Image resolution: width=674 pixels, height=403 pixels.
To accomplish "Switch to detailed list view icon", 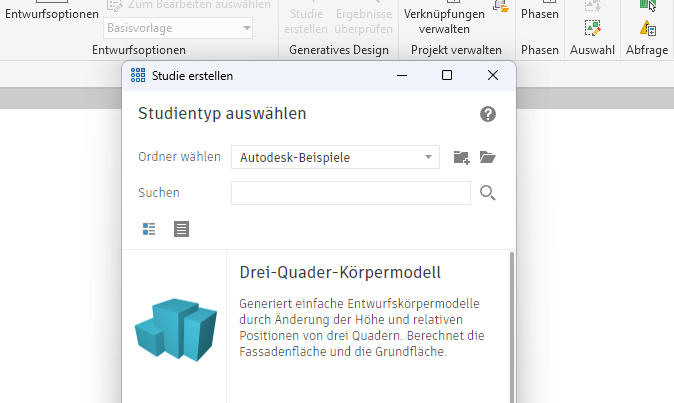I will click(x=149, y=229).
